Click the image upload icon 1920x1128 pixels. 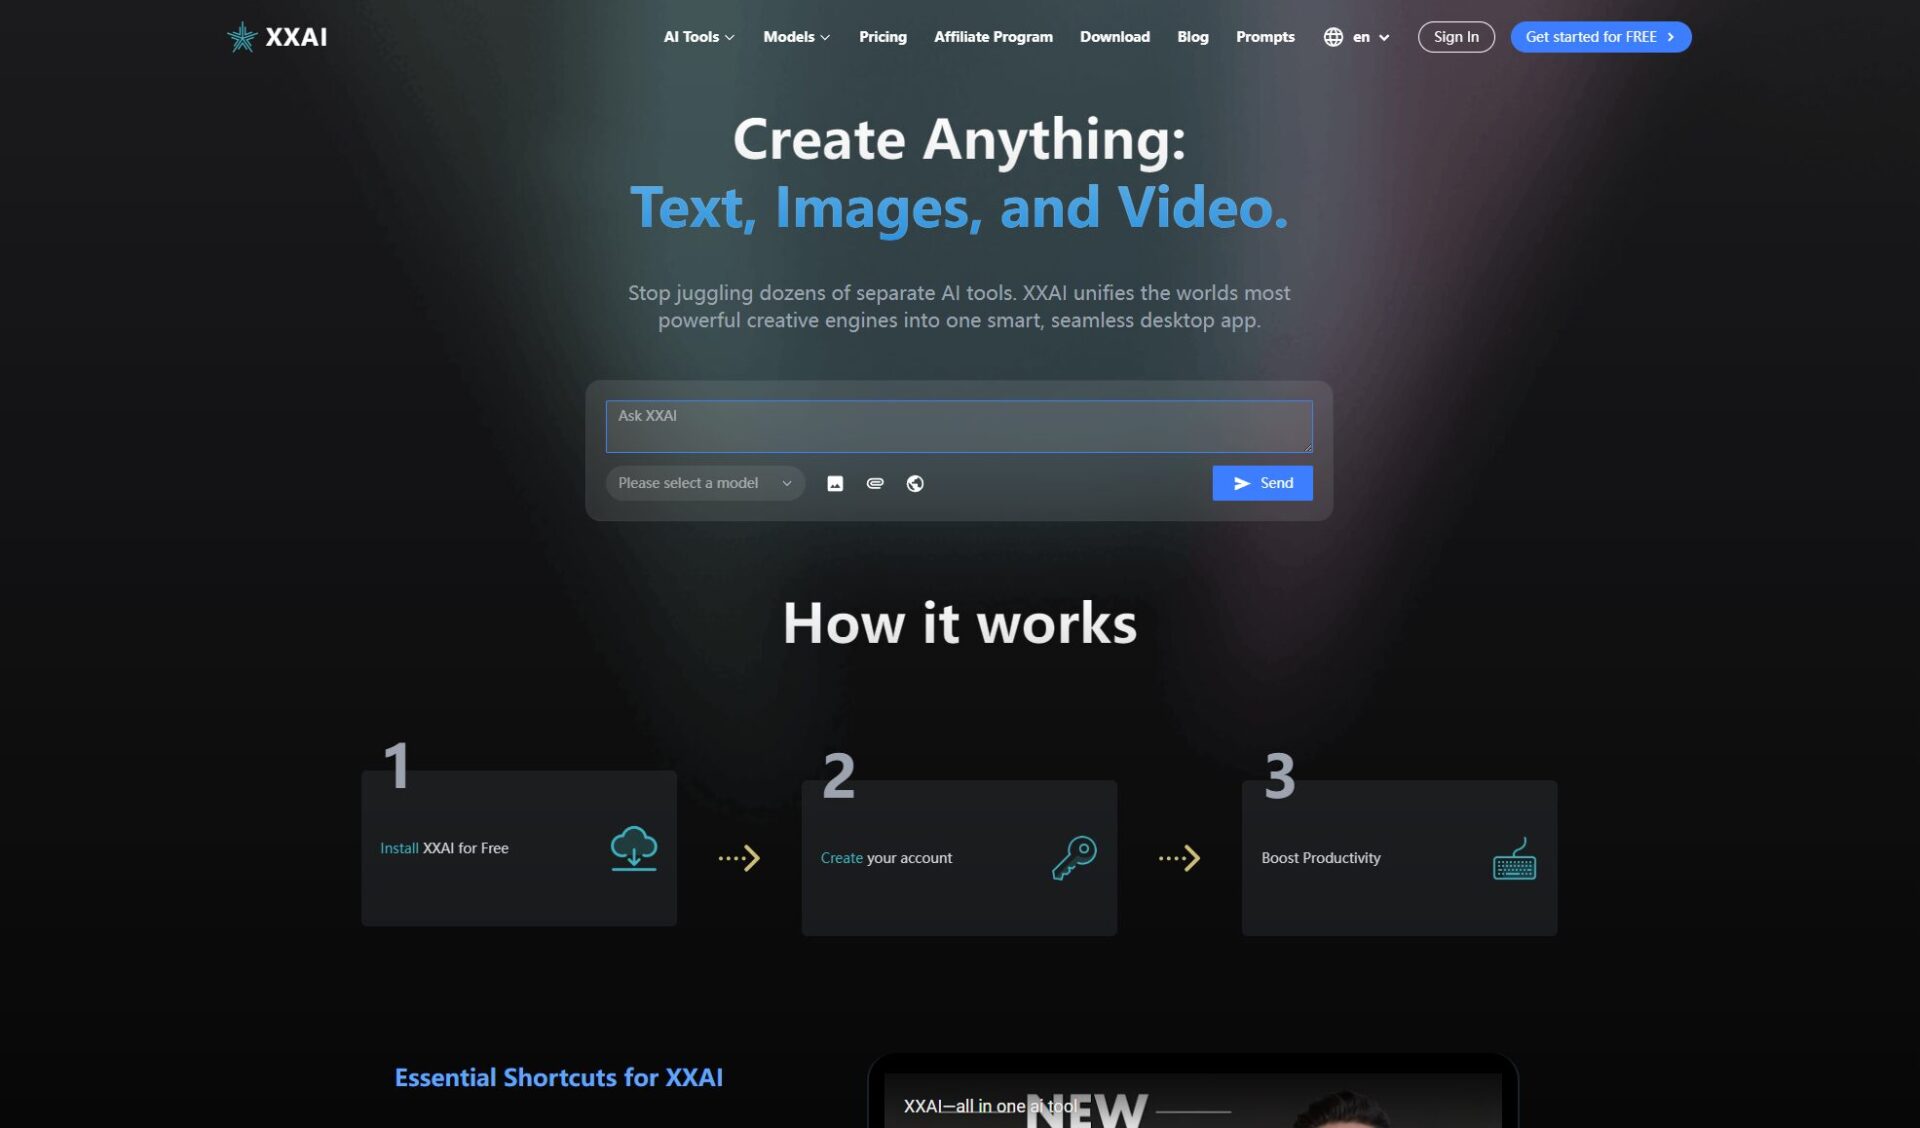point(835,484)
